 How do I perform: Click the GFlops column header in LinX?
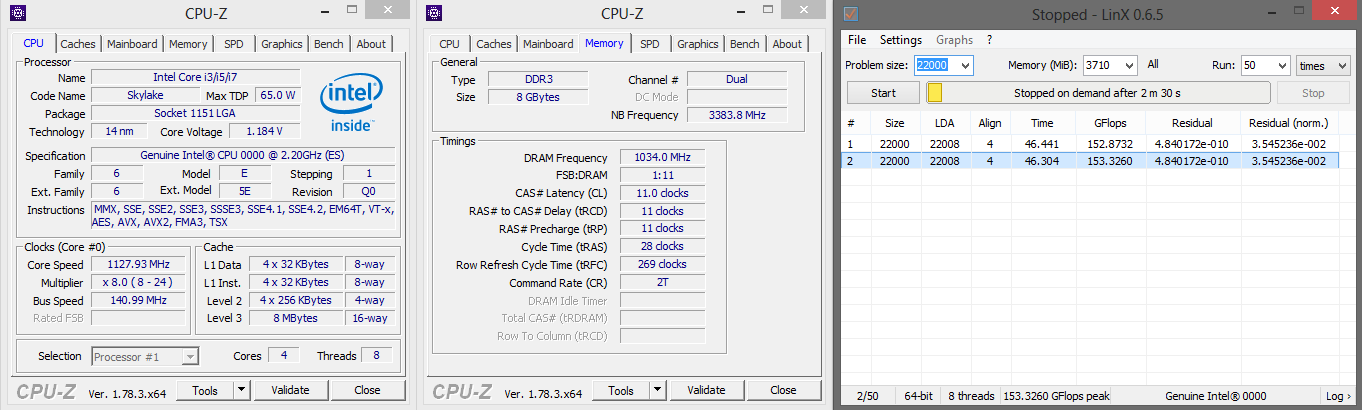(x=1111, y=123)
